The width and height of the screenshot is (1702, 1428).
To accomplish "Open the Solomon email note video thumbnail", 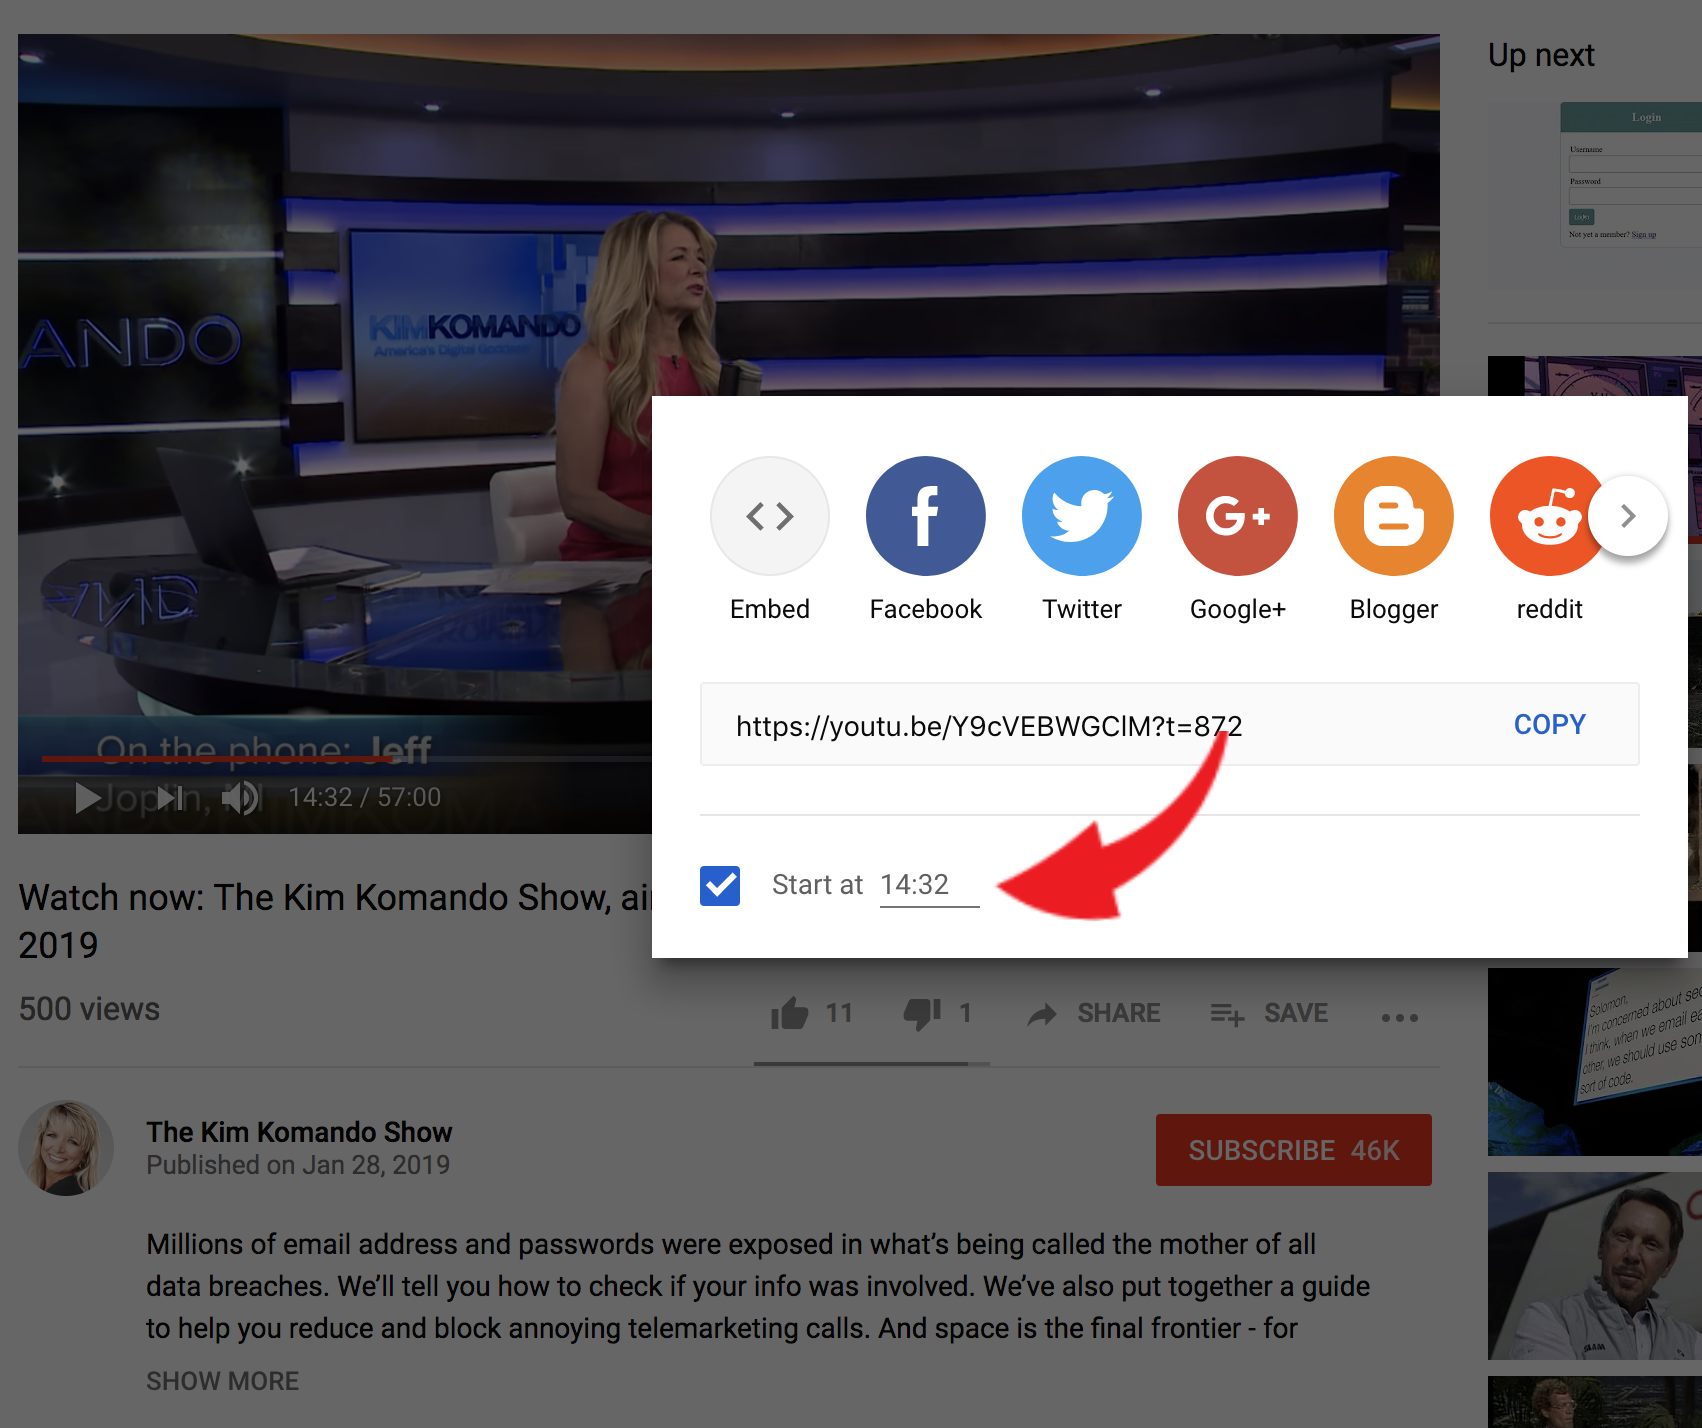I will (x=1595, y=1061).
